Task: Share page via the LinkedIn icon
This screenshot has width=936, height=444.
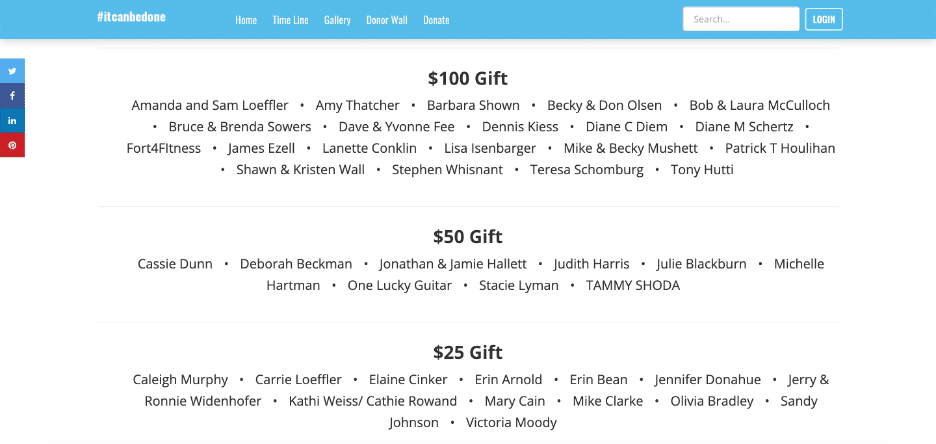Action: click(12, 121)
